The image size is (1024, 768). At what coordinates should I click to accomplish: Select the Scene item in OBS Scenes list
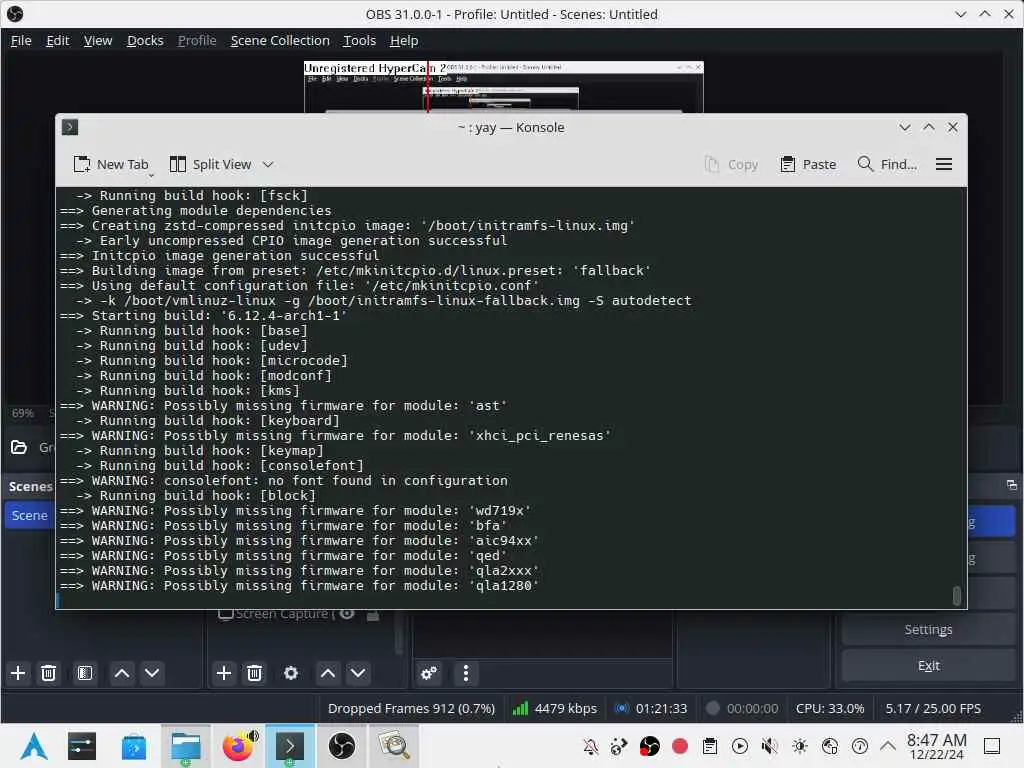click(x=29, y=515)
